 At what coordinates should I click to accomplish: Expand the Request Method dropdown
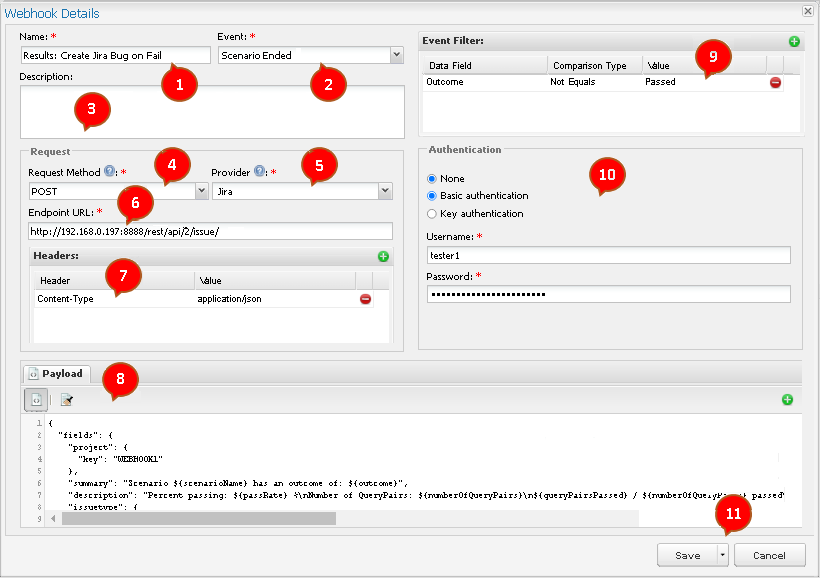202,191
